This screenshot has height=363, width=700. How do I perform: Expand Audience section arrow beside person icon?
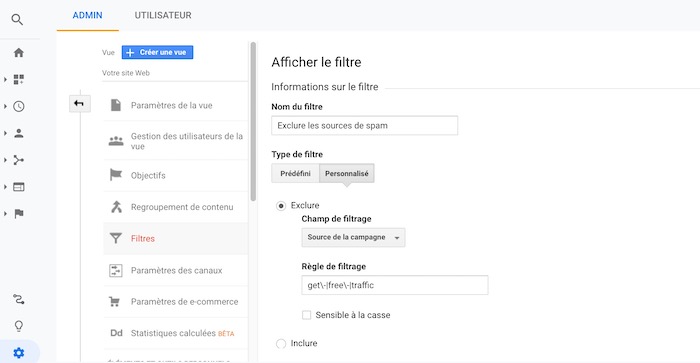tap(5, 133)
